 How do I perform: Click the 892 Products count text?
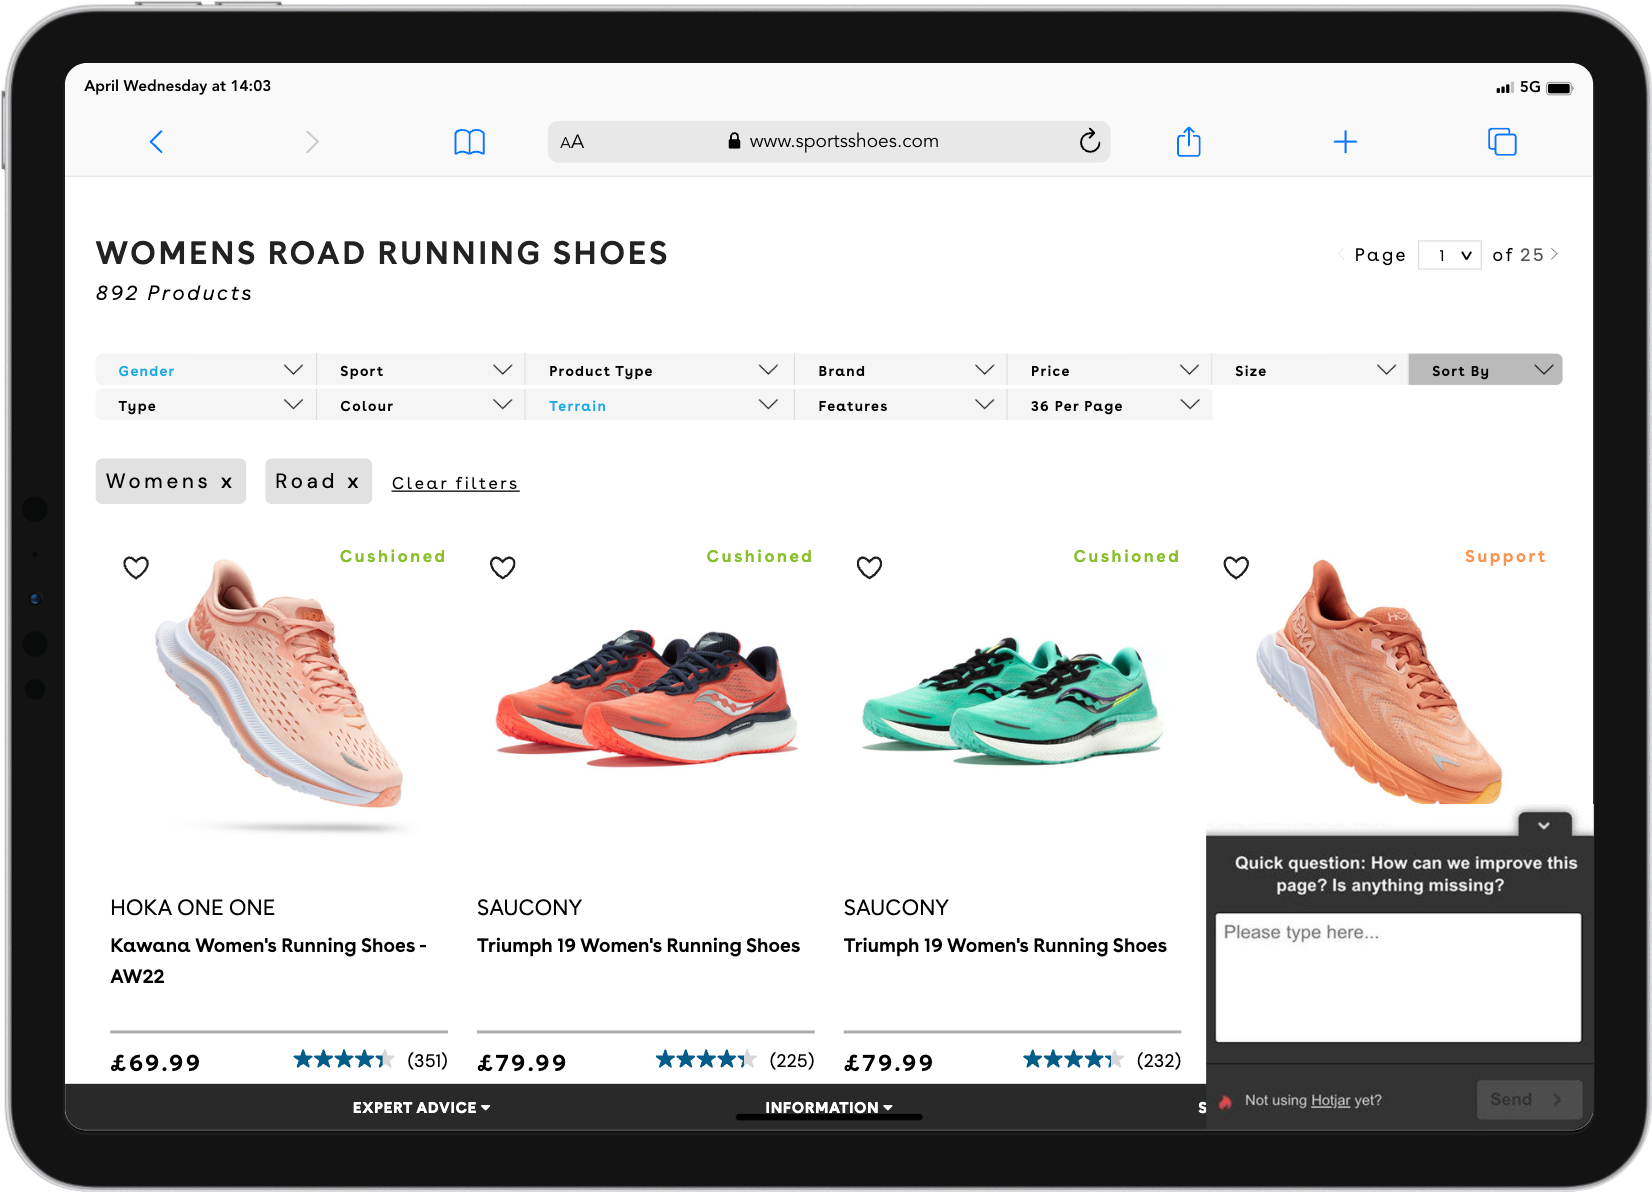coord(174,293)
